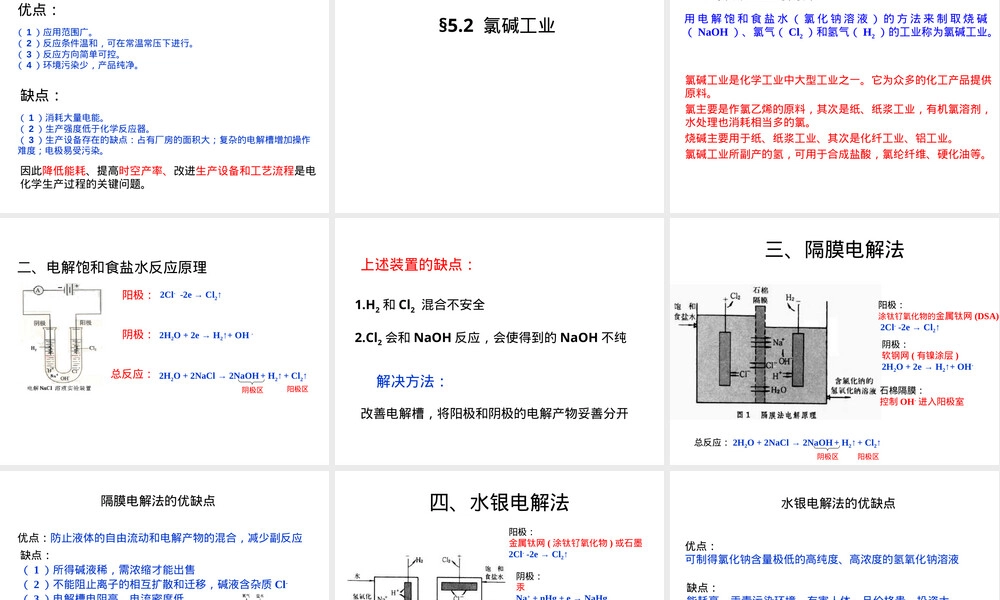1000x600 pixels.
Task: Open the 氯碱工业 definition slide with red text
Action: (834, 106)
